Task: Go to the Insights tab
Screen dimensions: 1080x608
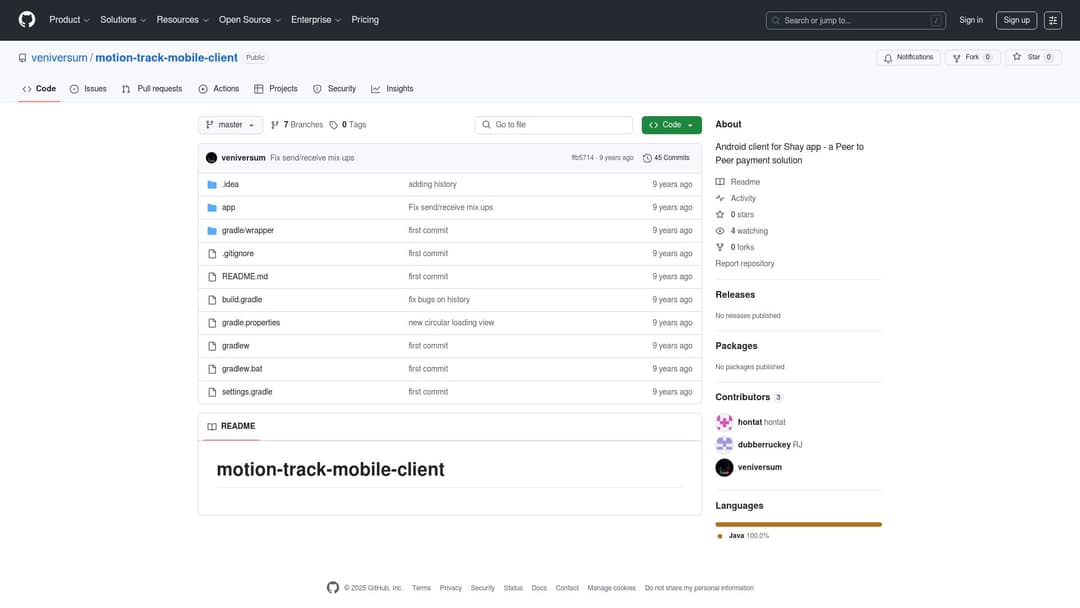Action: coord(392,89)
